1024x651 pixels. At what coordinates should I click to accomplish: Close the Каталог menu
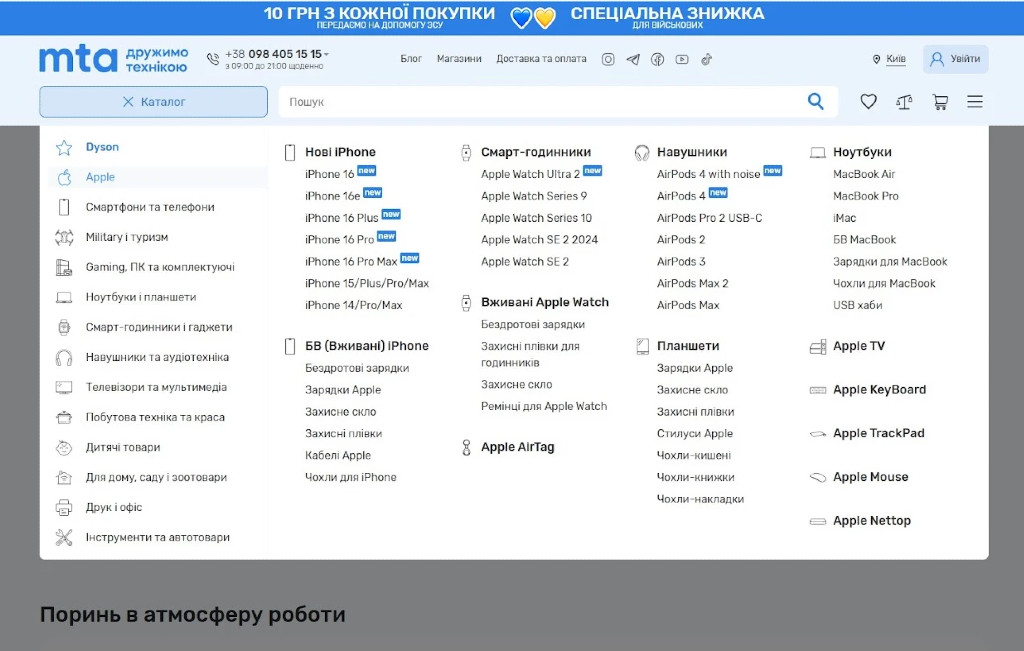click(x=153, y=102)
